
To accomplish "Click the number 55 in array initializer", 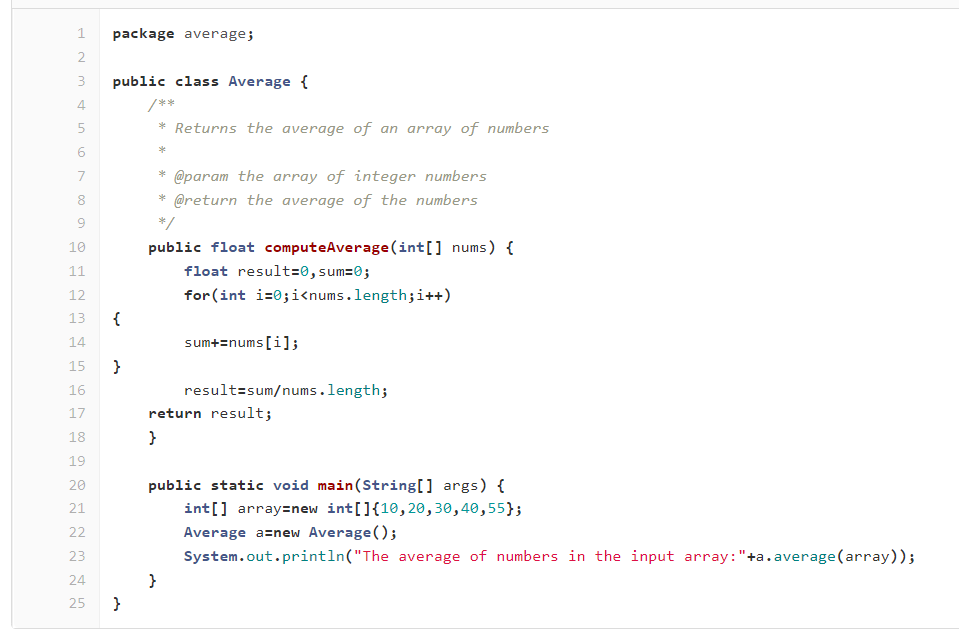I will (496, 509).
